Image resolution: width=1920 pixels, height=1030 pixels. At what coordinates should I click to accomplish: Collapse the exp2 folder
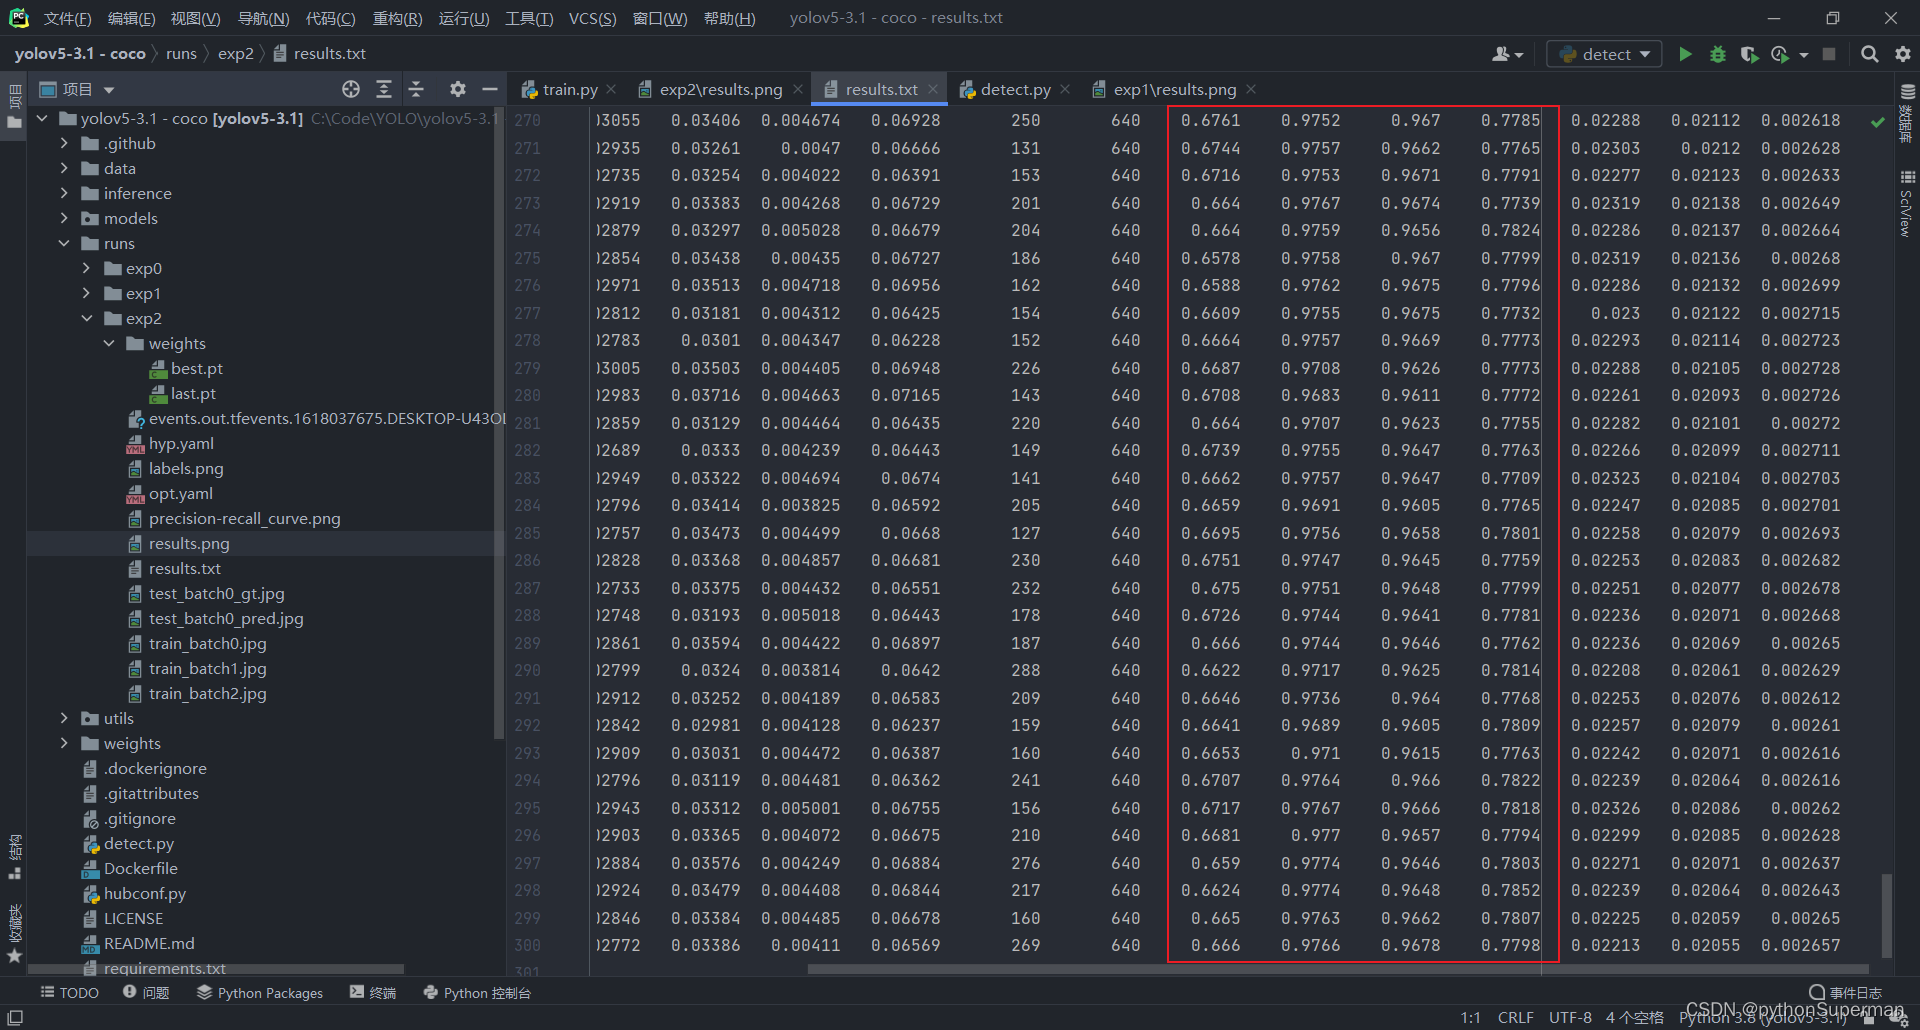click(x=87, y=318)
